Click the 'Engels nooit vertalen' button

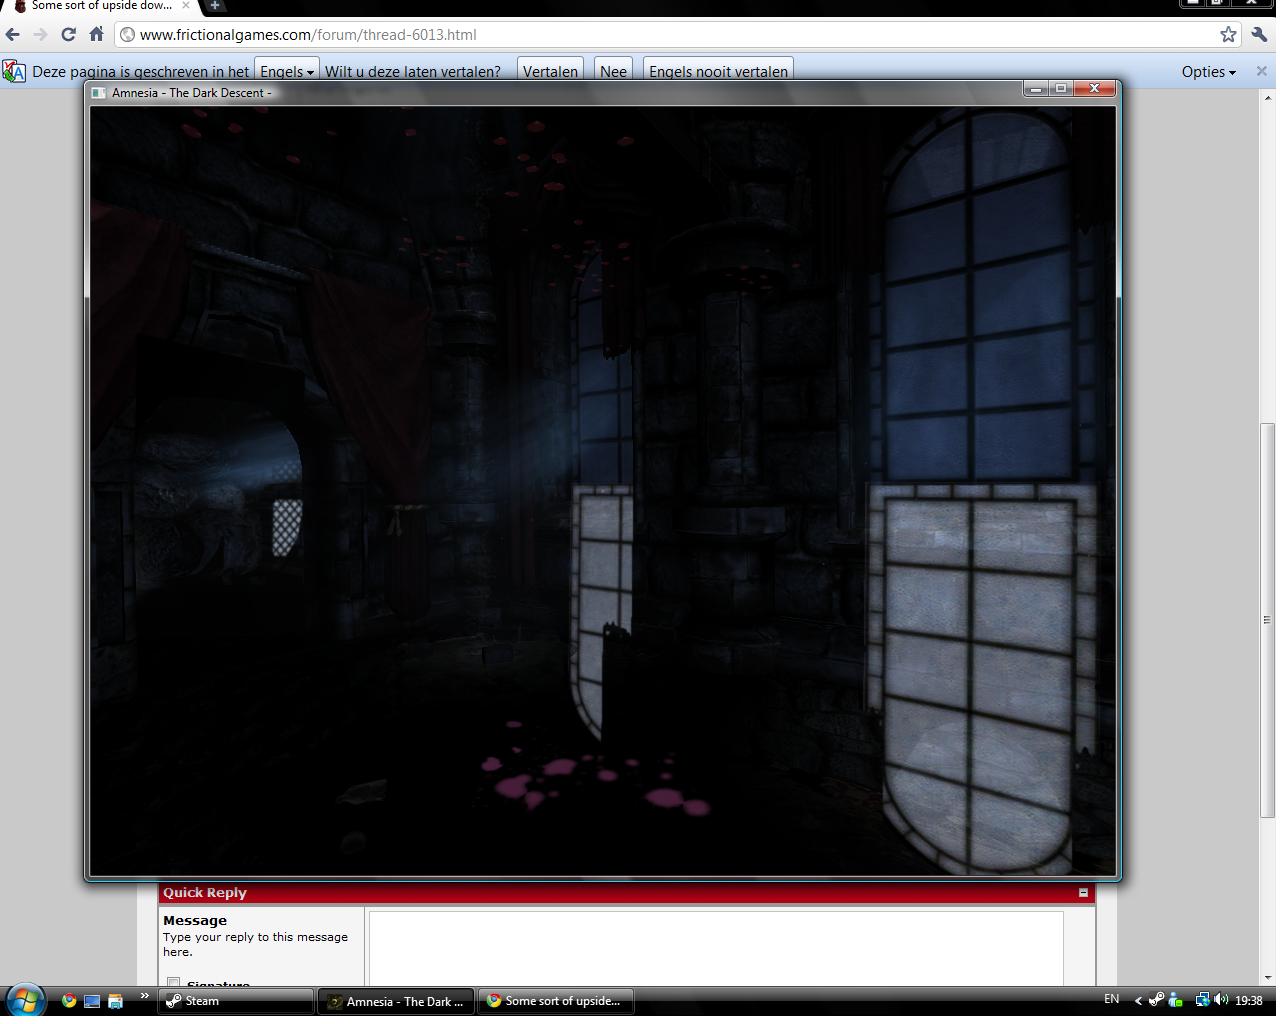click(718, 71)
